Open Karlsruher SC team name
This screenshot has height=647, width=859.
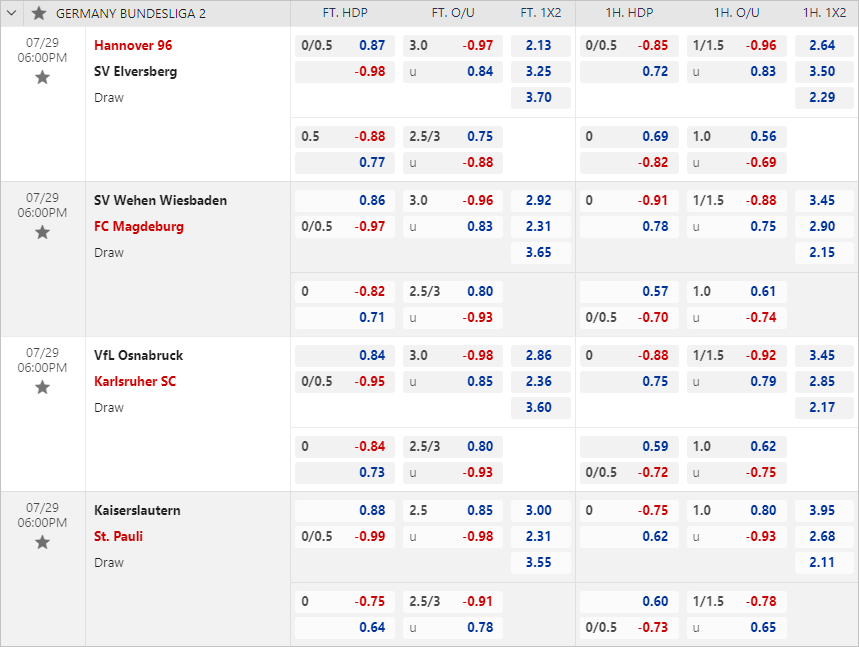pos(135,382)
